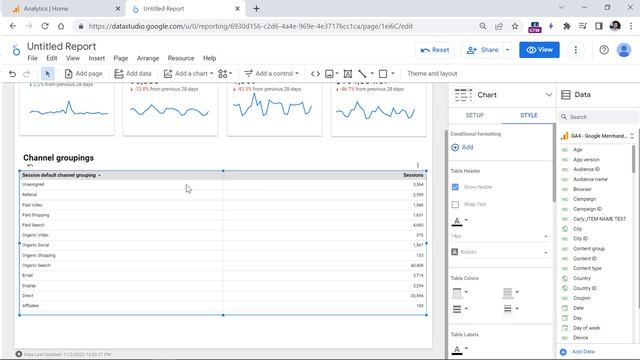Click the blue View button

click(539, 50)
